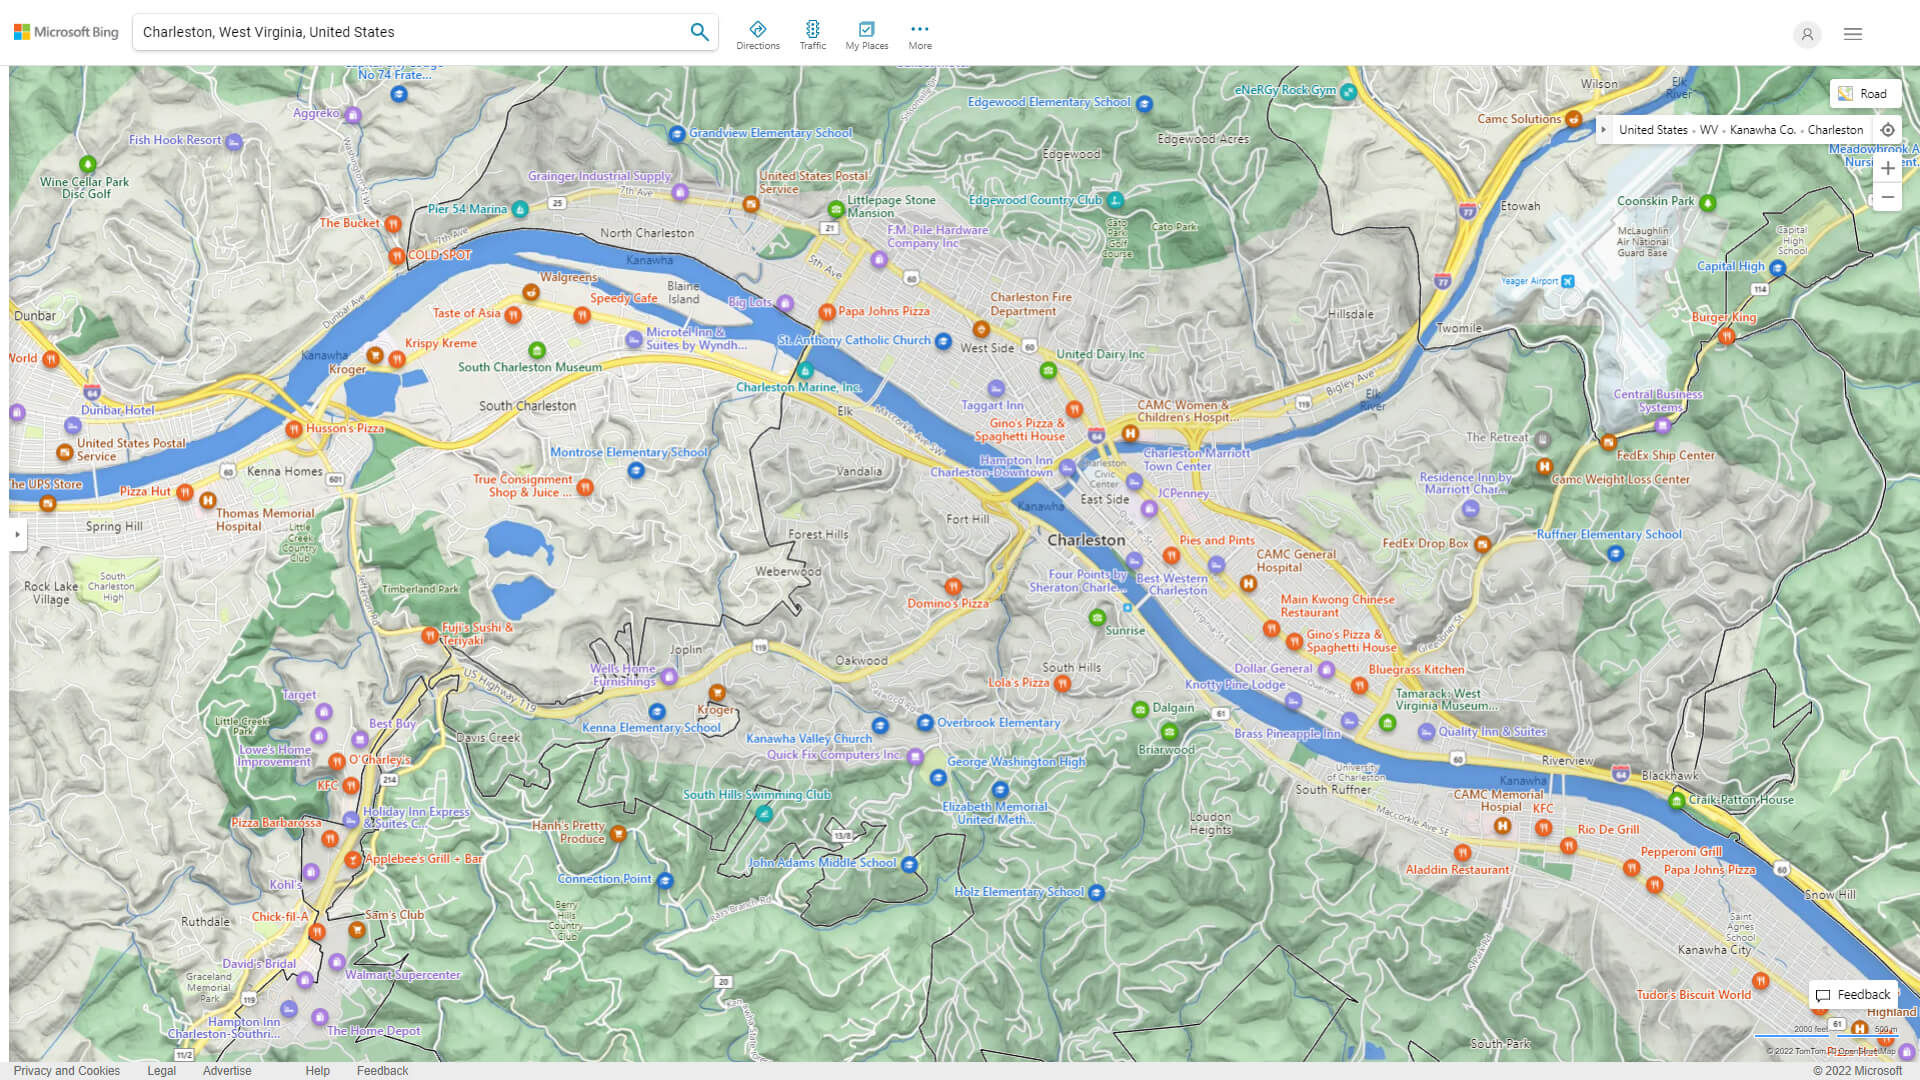Select the CAMC General Hospital marker
This screenshot has width=1920, height=1080.
(1248, 583)
